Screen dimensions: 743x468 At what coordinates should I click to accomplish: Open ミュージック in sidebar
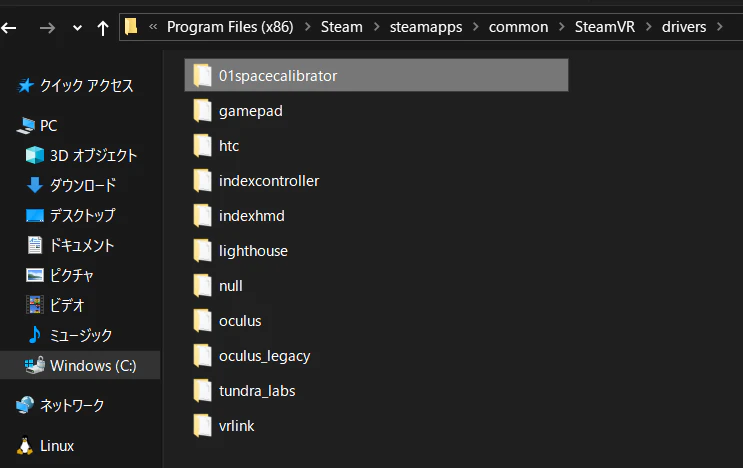coord(81,335)
